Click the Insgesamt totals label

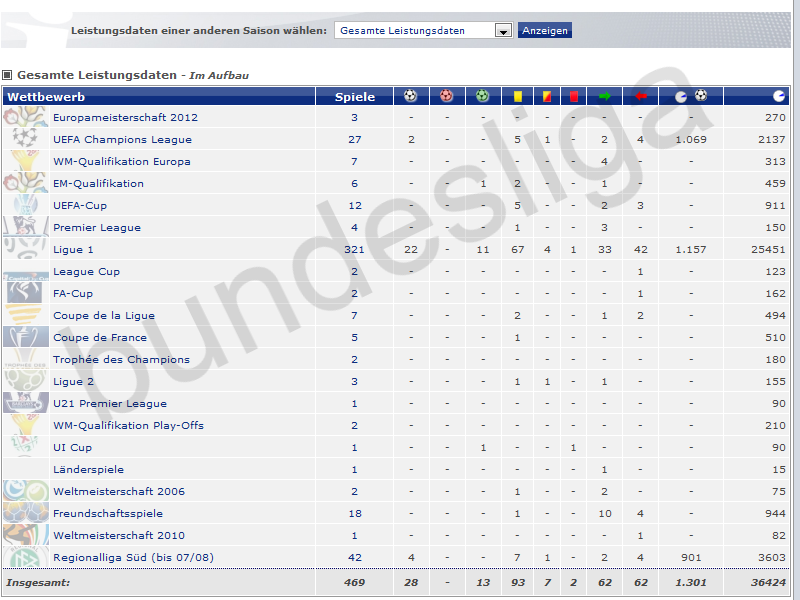38,582
